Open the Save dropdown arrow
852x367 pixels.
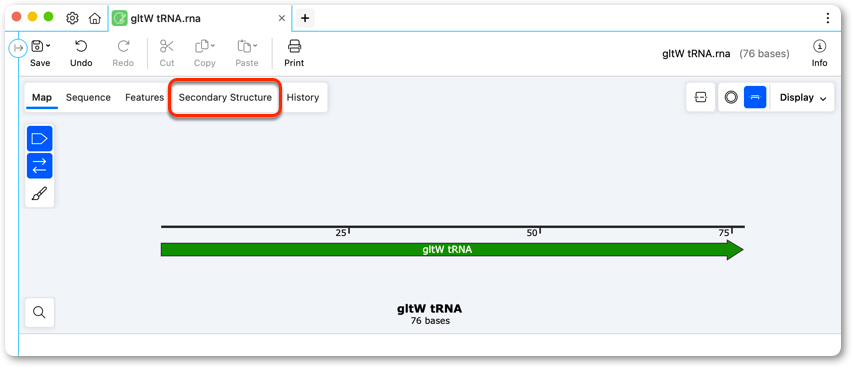pyautogui.click(x=48, y=45)
